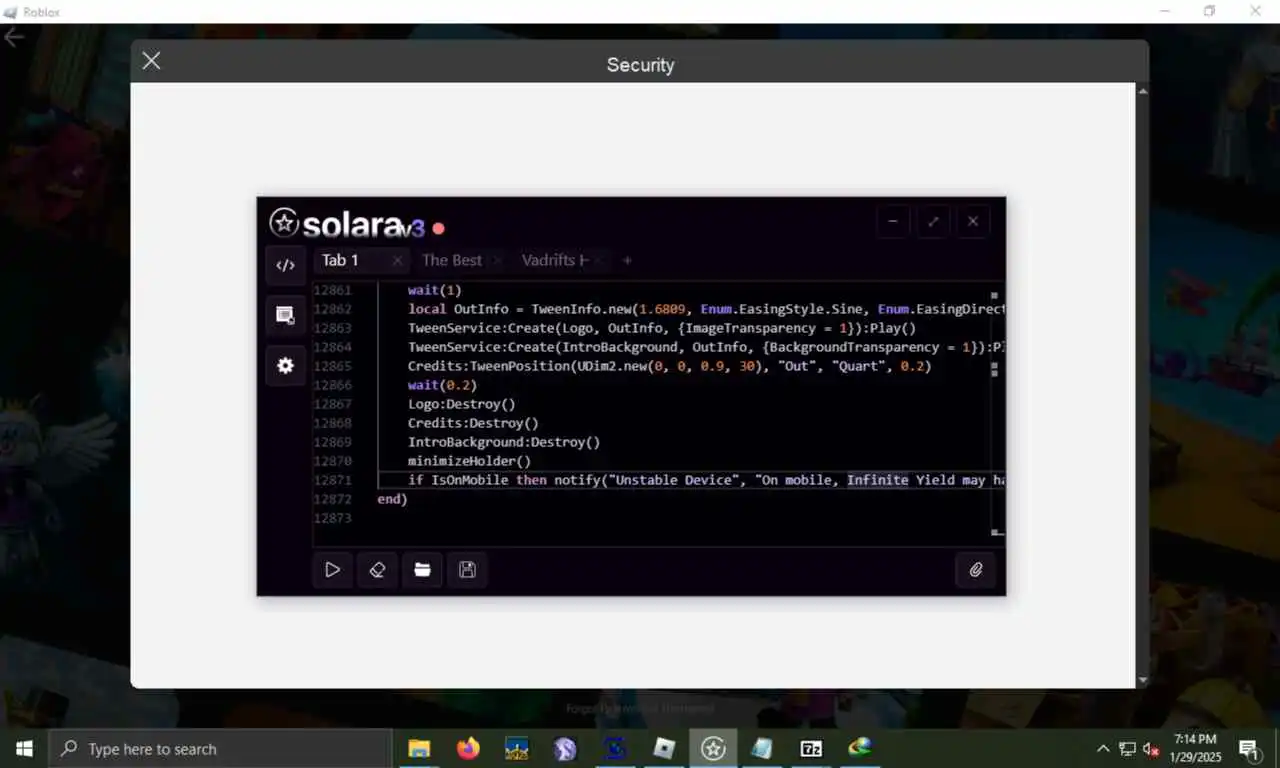Click code line IntroBackground:Destroy()

point(504,442)
